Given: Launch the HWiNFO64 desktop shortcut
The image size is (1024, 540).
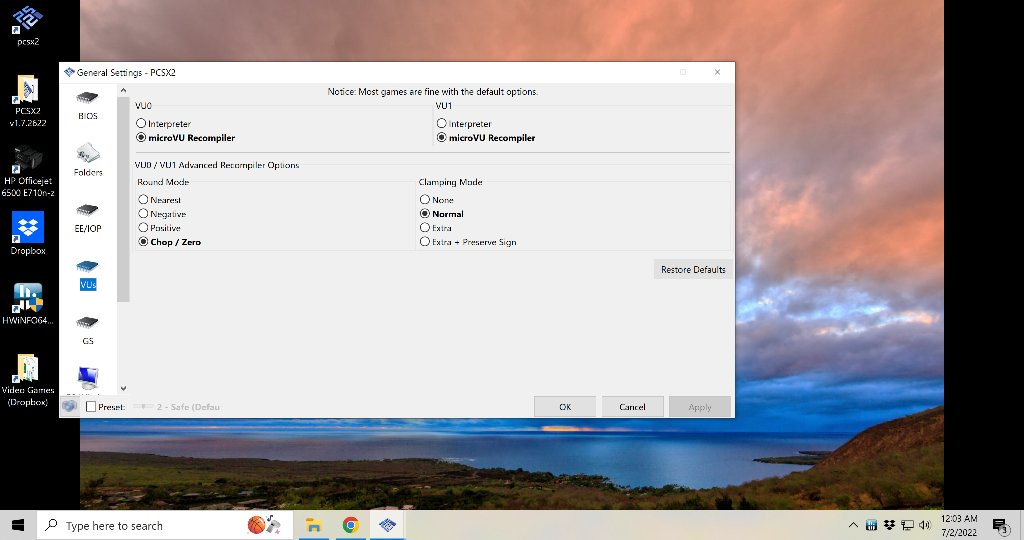Looking at the screenshot, I should tap(27, 304).
